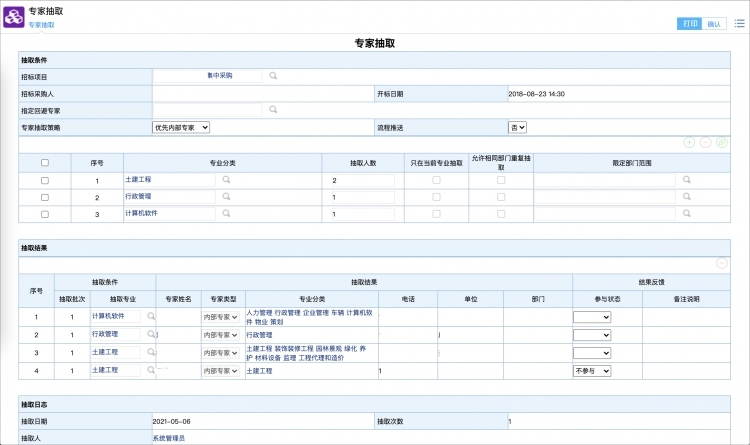Screen dimensions: 750x445
Task: Check the select-all checkbox in conditions header
Action: tap(44, 162)
